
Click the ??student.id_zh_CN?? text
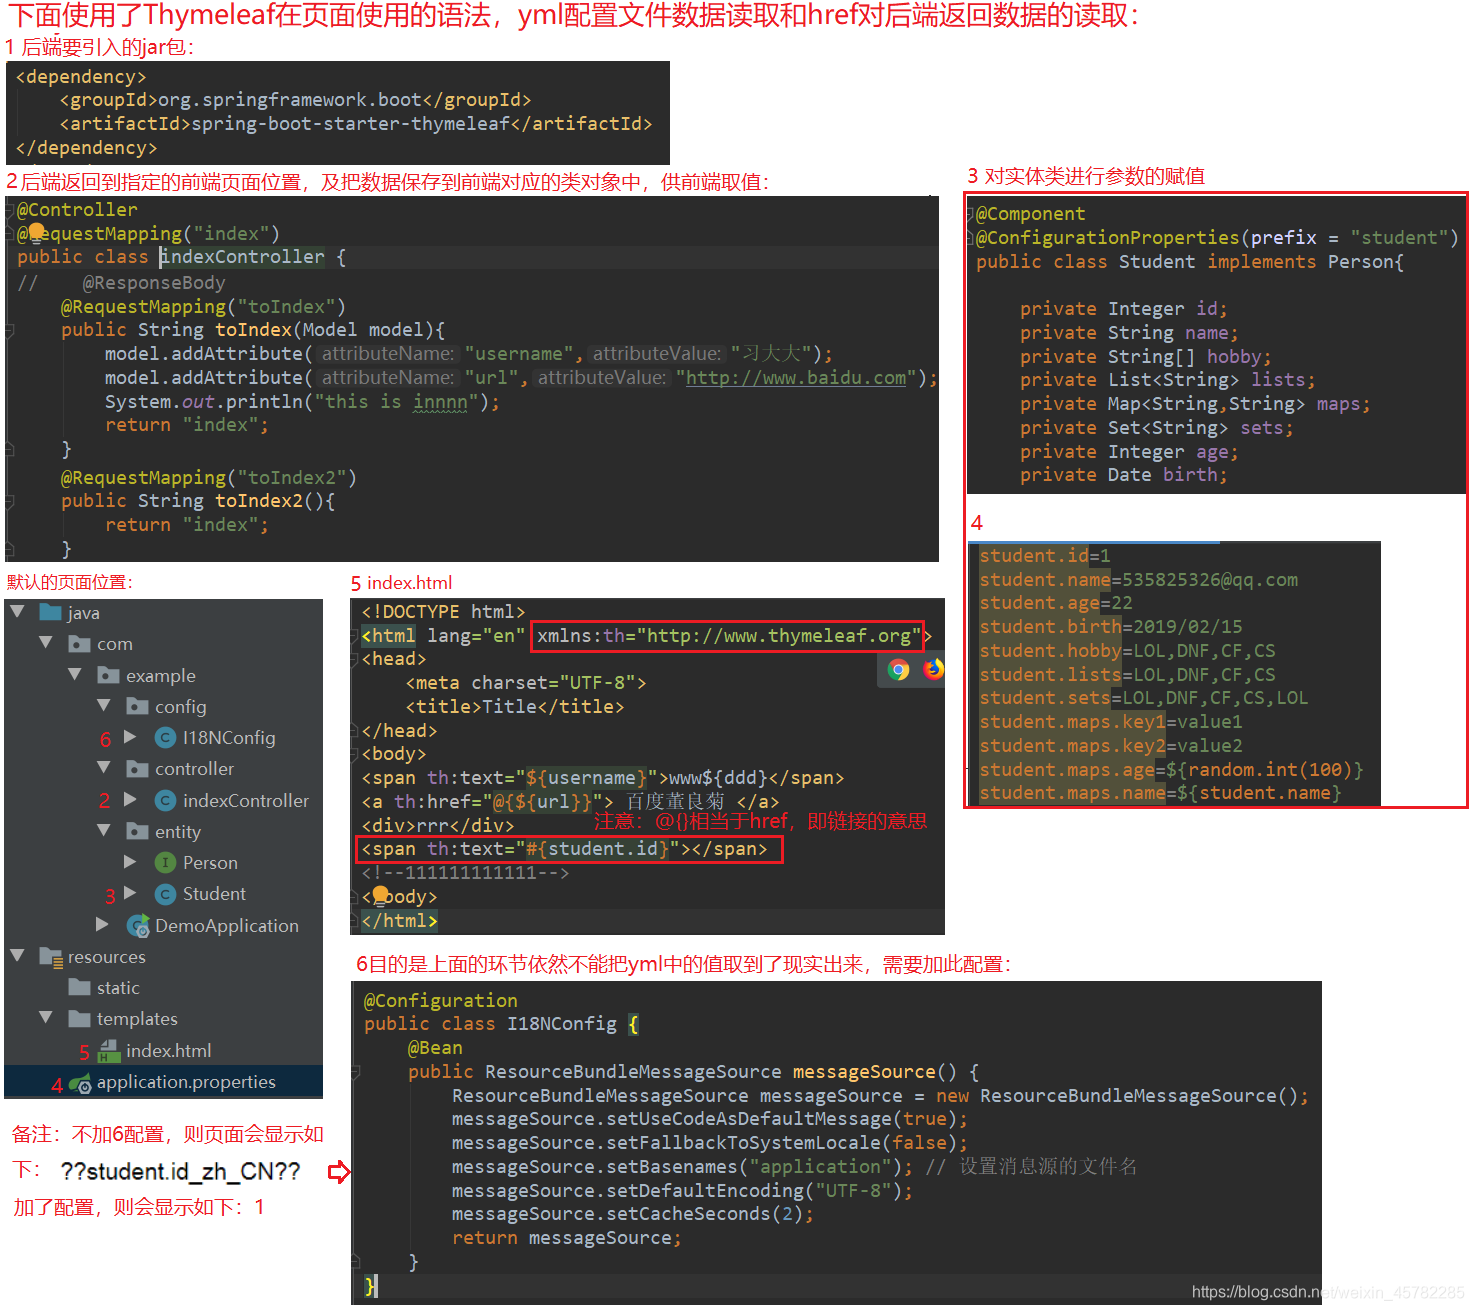(x=180, y=1171)
